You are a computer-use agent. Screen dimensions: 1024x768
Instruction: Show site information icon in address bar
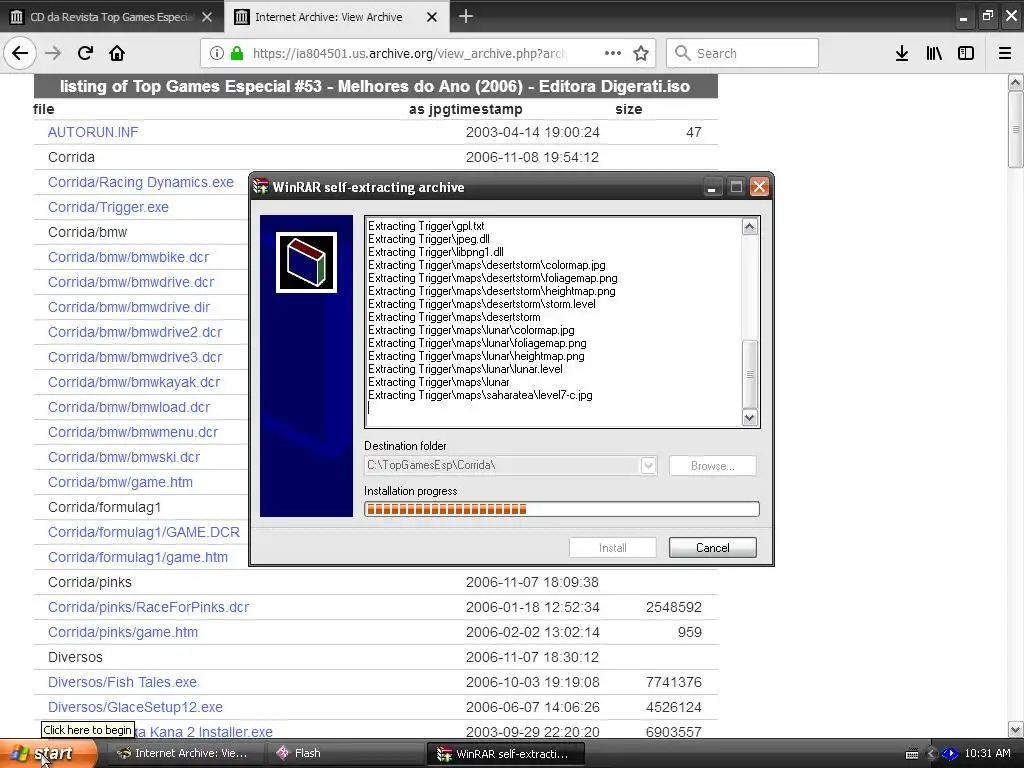click(216, 53)
